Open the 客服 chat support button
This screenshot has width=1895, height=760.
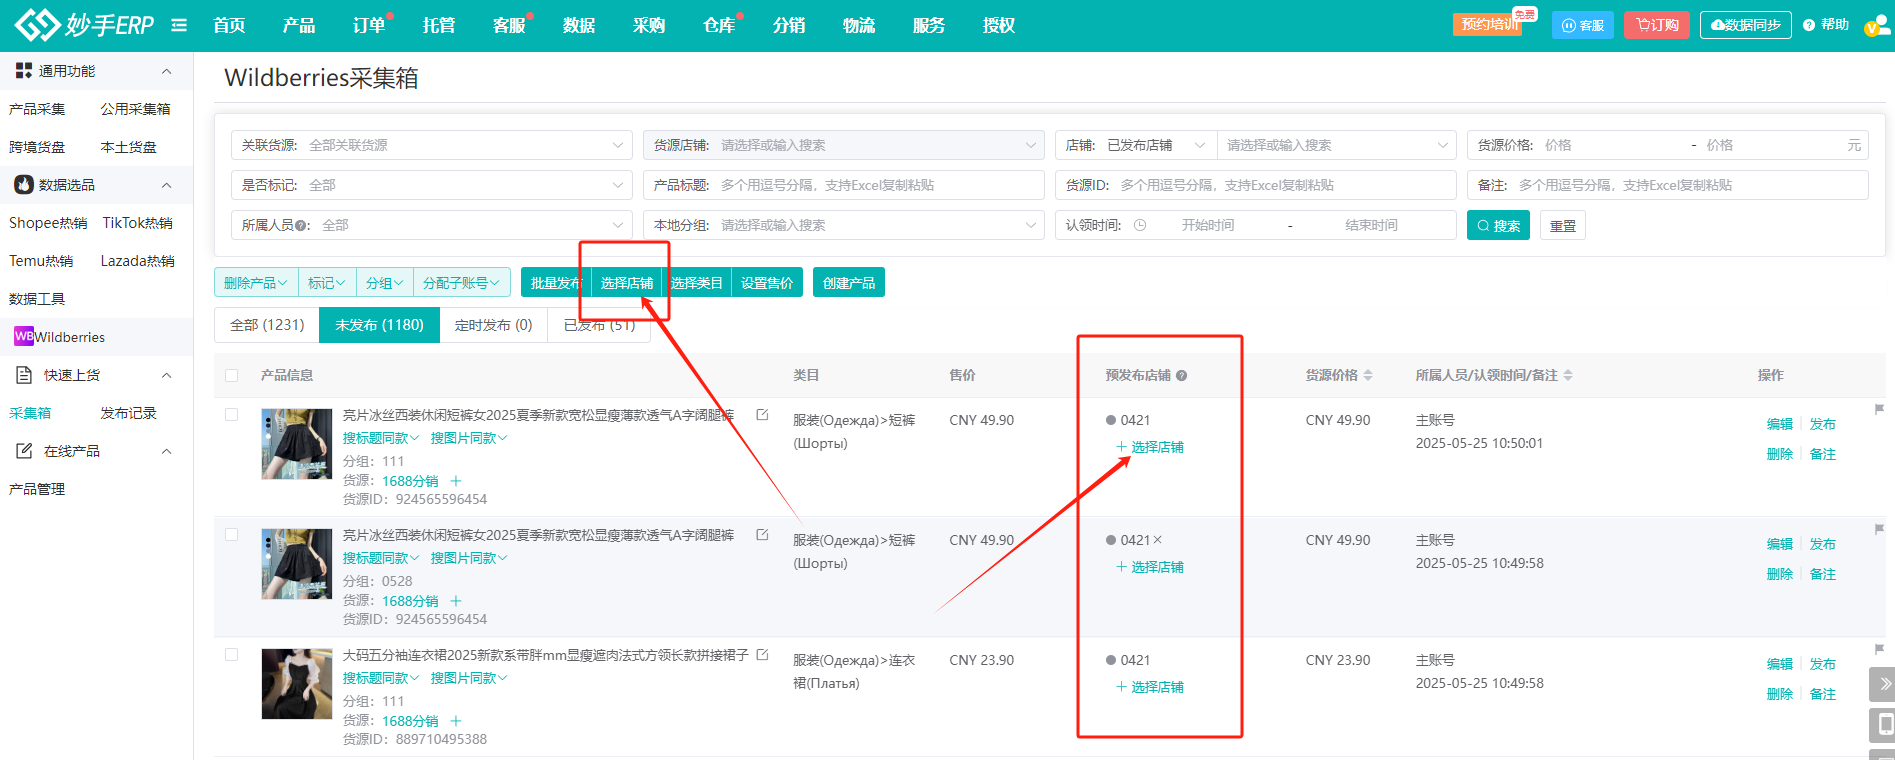tap(1583, 25)
